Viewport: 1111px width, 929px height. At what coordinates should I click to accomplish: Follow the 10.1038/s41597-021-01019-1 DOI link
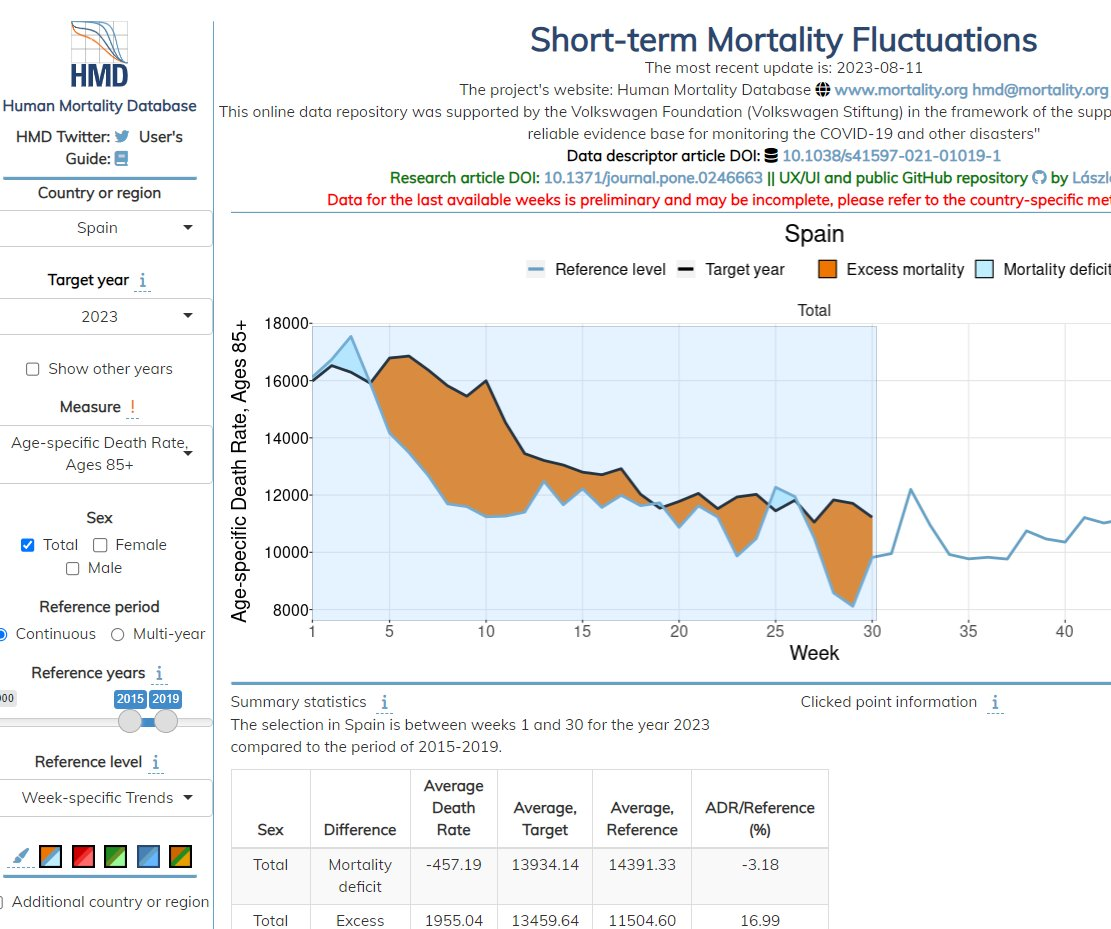tap(891, 156)
